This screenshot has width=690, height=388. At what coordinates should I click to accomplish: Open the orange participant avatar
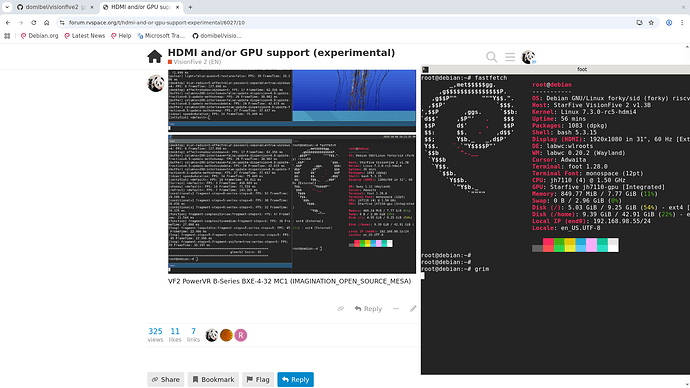click(x=226, y=335)
